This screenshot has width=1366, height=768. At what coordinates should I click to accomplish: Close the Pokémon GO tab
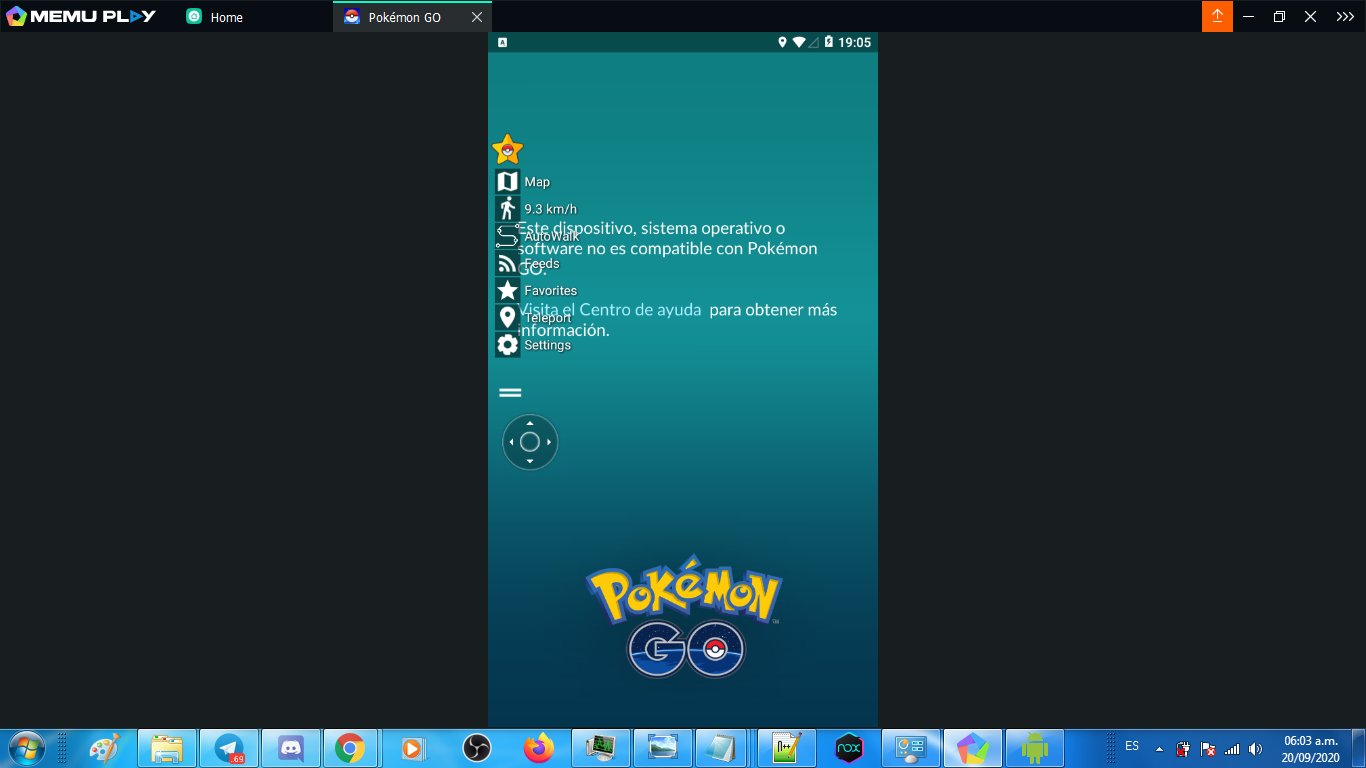(477, 17)
